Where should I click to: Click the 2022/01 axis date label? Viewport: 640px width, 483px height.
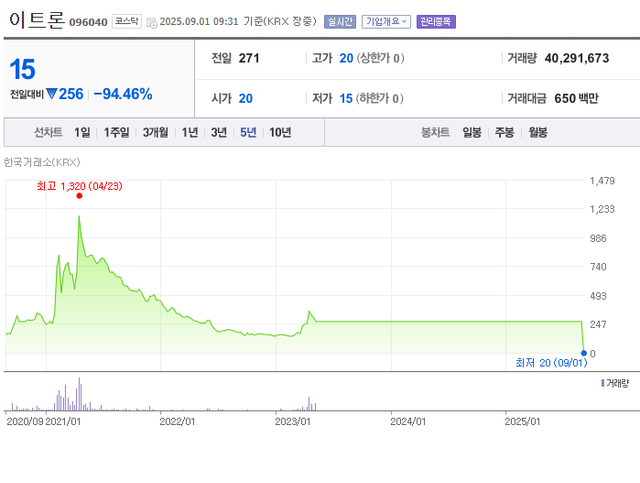(x=177, y=421)
